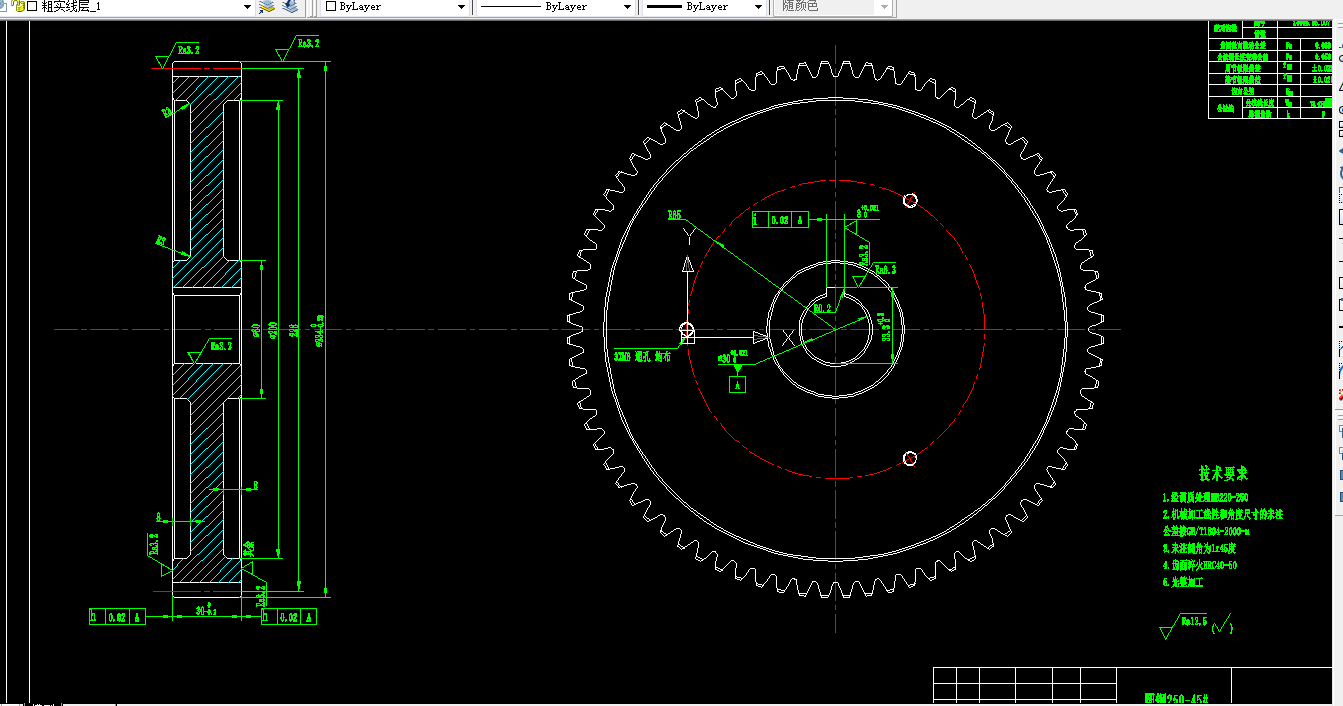
Task: Open the ByLayer color control dropdown
Action: (x=461, y=7)
